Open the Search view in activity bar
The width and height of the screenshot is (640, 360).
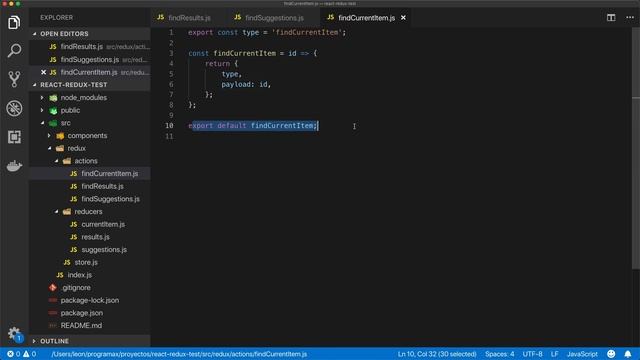coord(14,51)
